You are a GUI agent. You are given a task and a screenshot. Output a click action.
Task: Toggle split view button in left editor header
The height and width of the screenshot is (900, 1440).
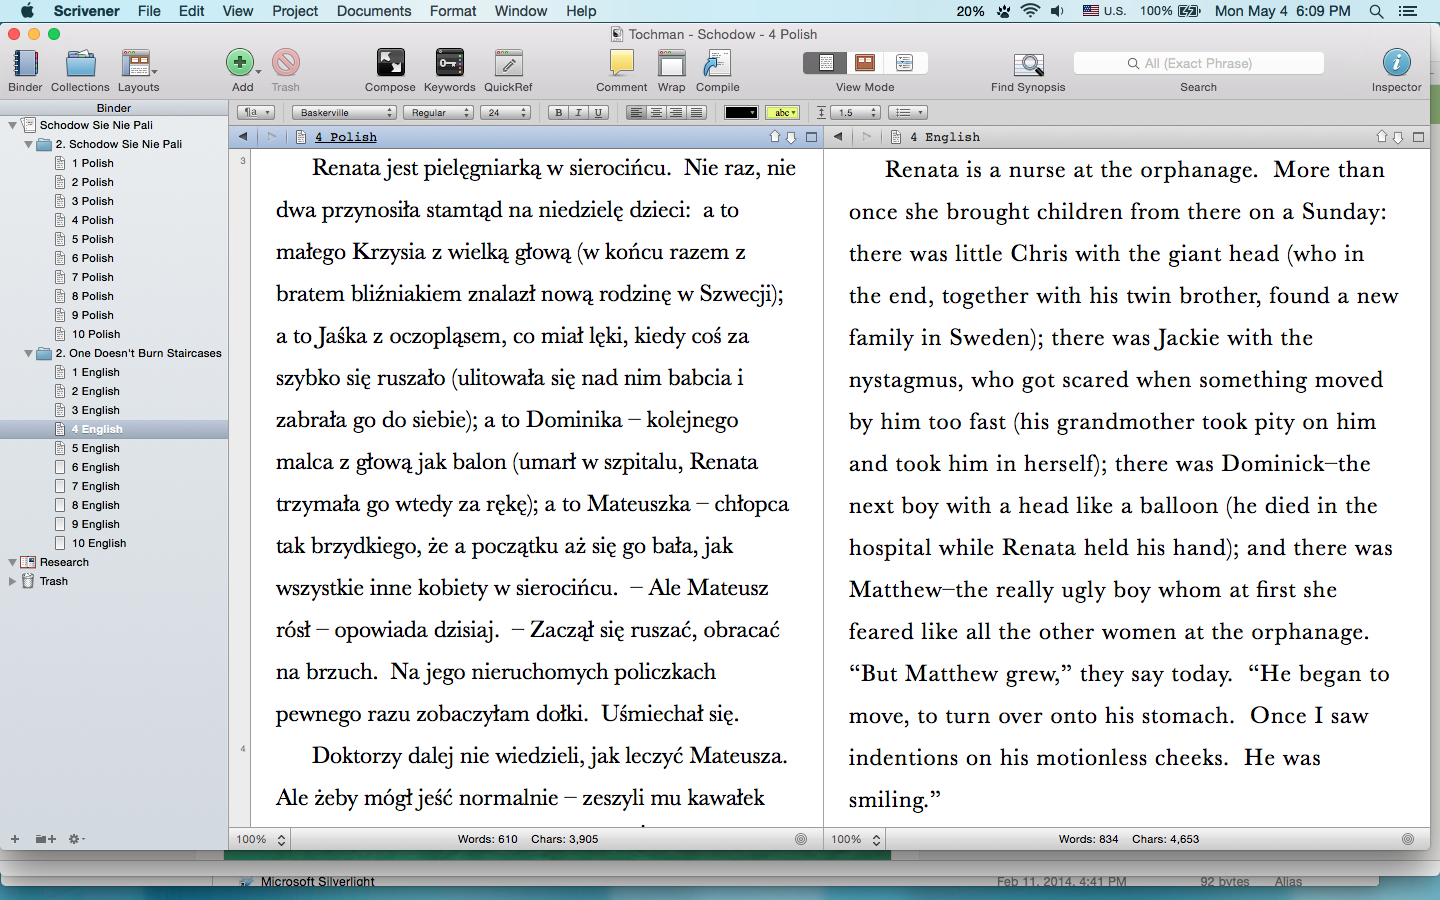click(x=811, y=137)
